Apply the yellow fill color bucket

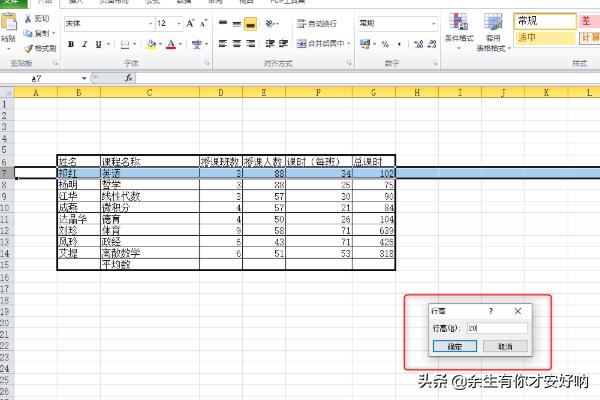coord(152,44)
